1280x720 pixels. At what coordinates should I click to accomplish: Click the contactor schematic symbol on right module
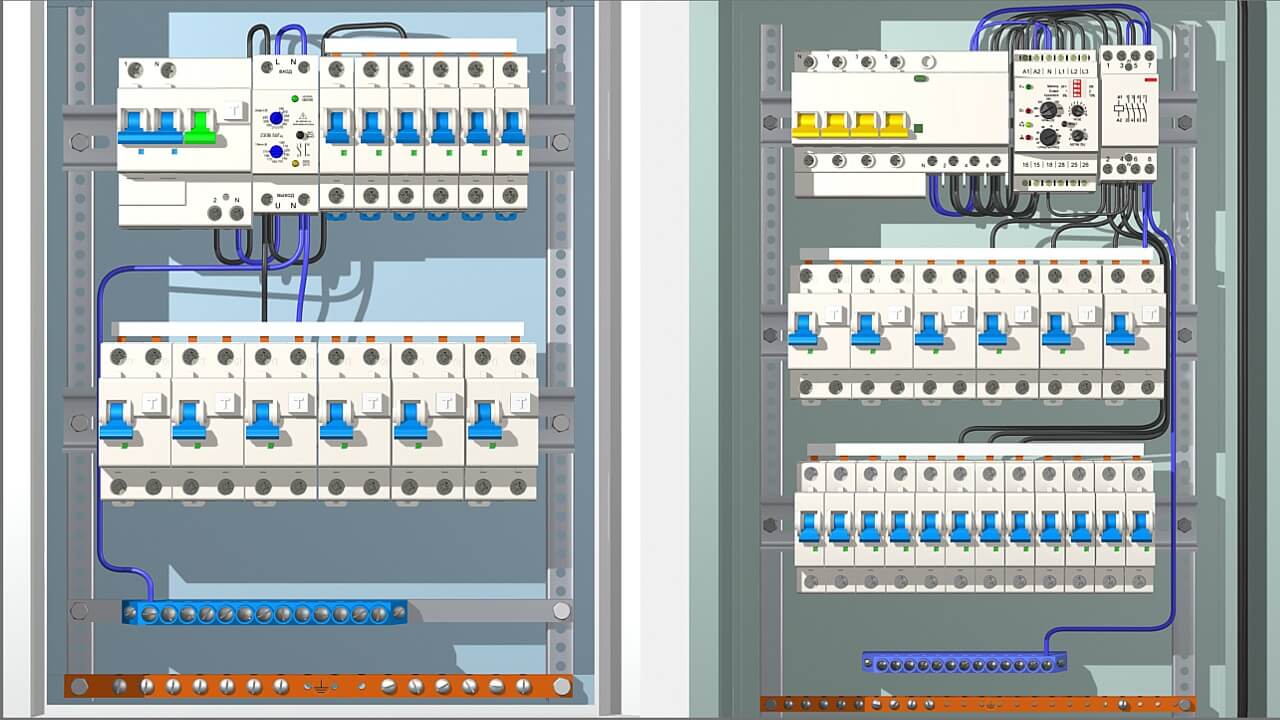coord(1129,107)
